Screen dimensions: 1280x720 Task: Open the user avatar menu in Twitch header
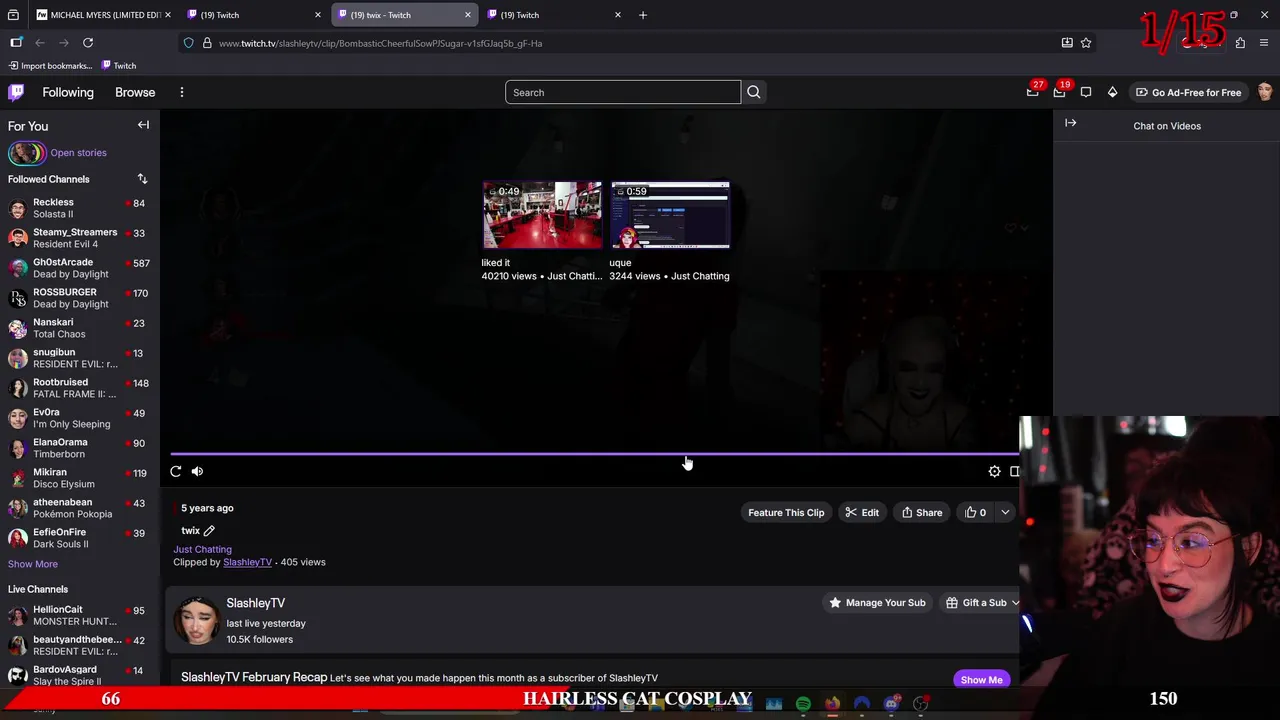pos(1265,92)
